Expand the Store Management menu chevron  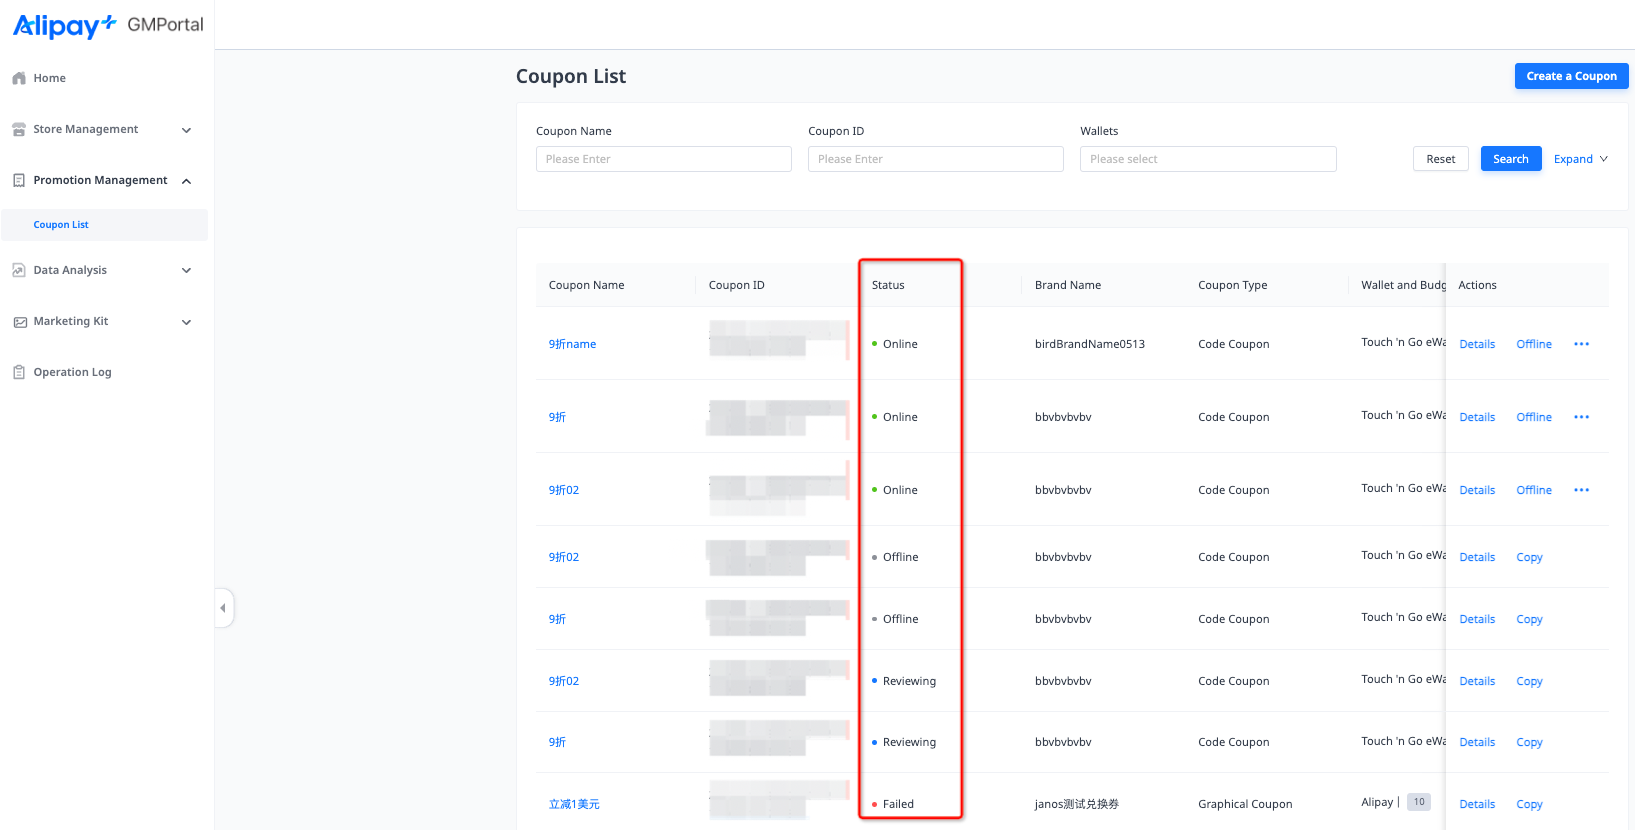coord(186,130)
